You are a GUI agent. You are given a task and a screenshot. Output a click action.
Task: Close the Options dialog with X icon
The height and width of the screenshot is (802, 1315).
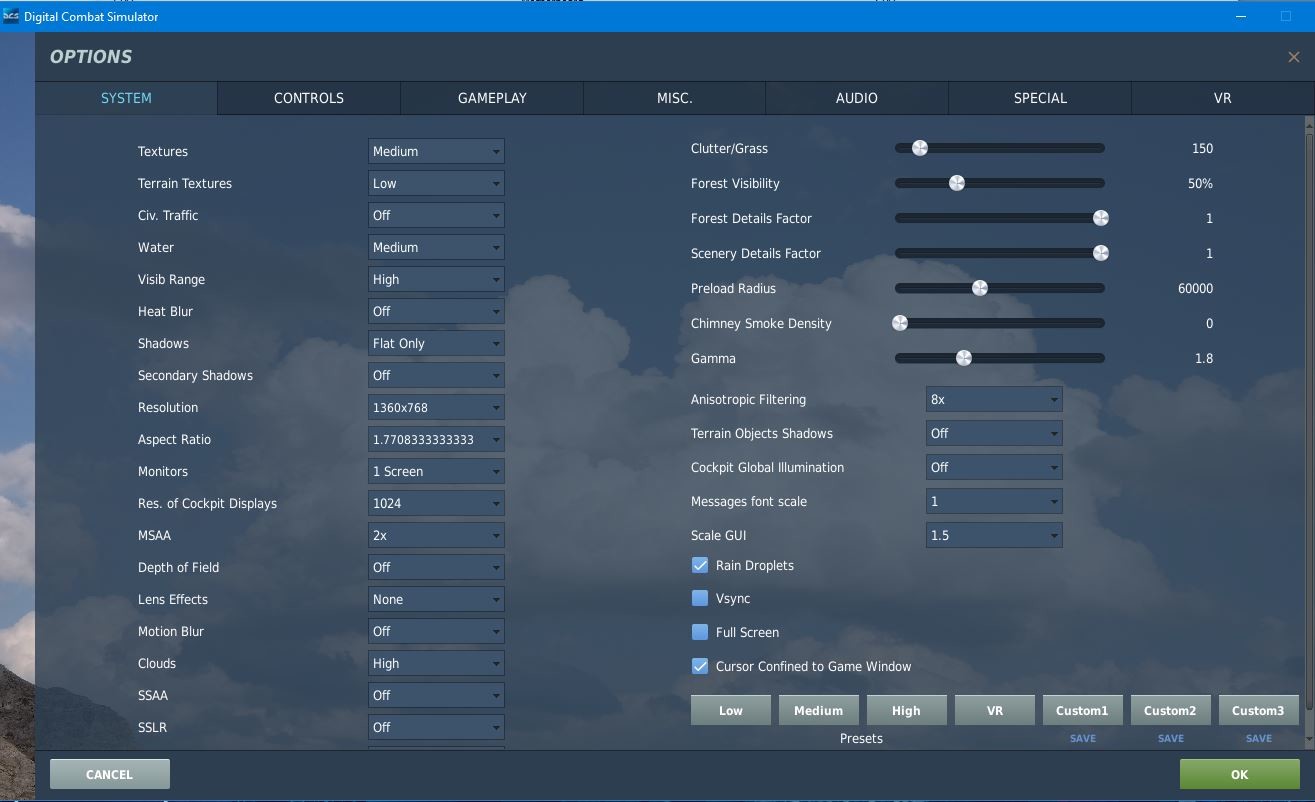point(1293,57)
